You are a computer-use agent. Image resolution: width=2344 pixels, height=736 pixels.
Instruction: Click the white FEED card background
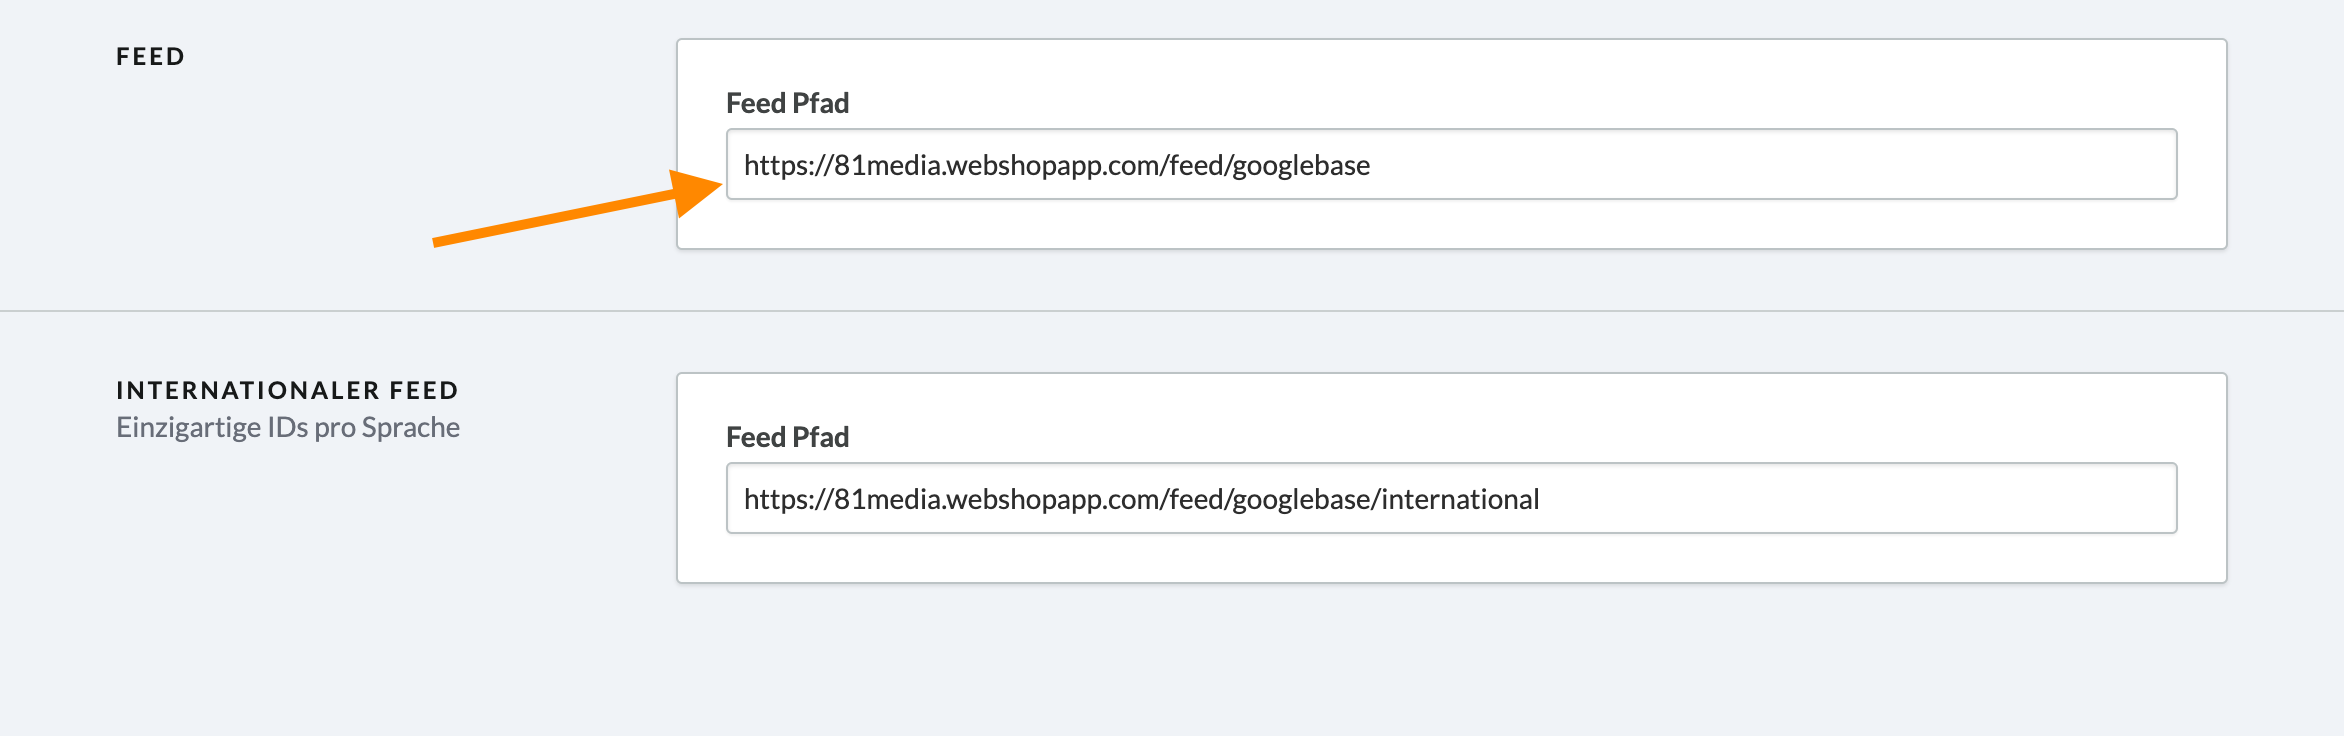pyautogui.click(x=1451, y=224)
